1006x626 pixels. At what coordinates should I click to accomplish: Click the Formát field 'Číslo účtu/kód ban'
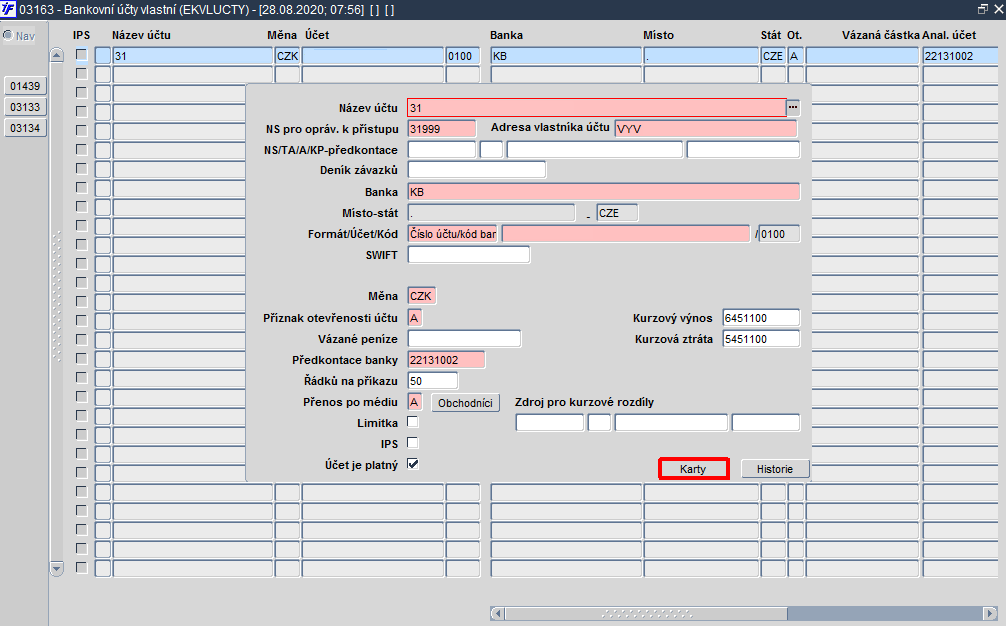click(x=453, y=234)
